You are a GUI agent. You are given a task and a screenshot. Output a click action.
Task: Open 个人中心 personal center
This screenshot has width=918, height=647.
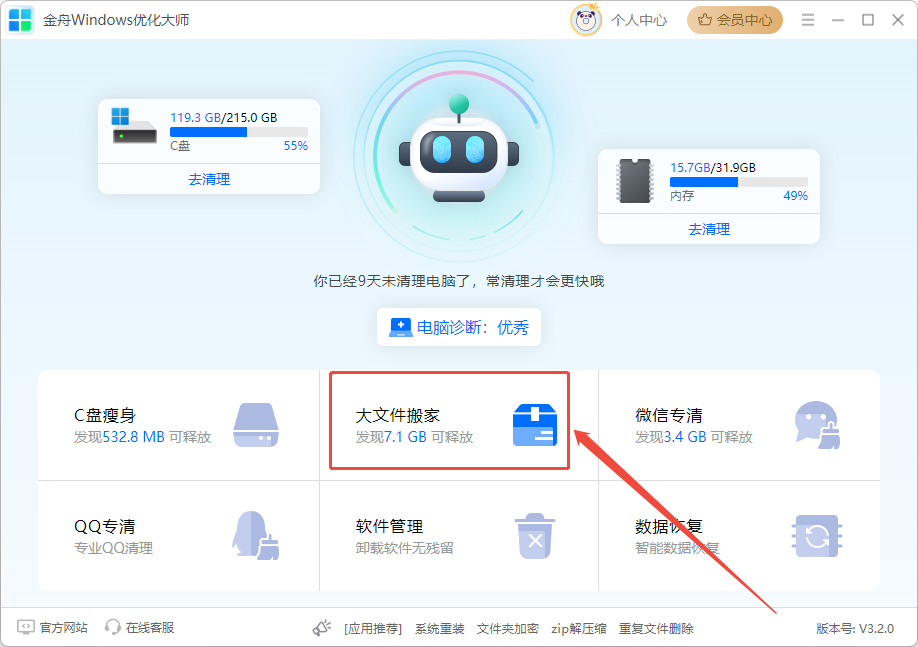(639, 20)
